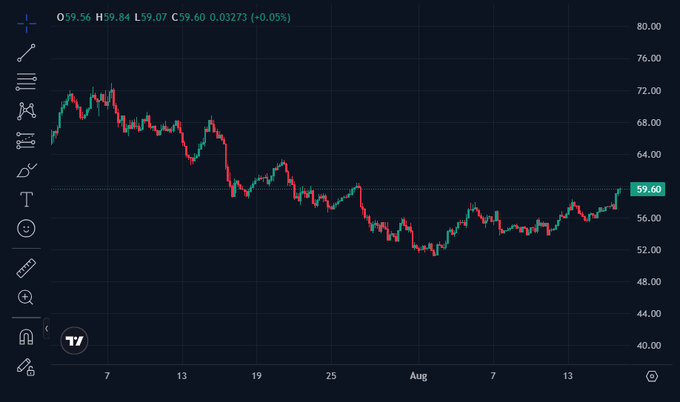Select the Text annotation tool
This screenshot has height=402, width=680.
pos(26,199)
